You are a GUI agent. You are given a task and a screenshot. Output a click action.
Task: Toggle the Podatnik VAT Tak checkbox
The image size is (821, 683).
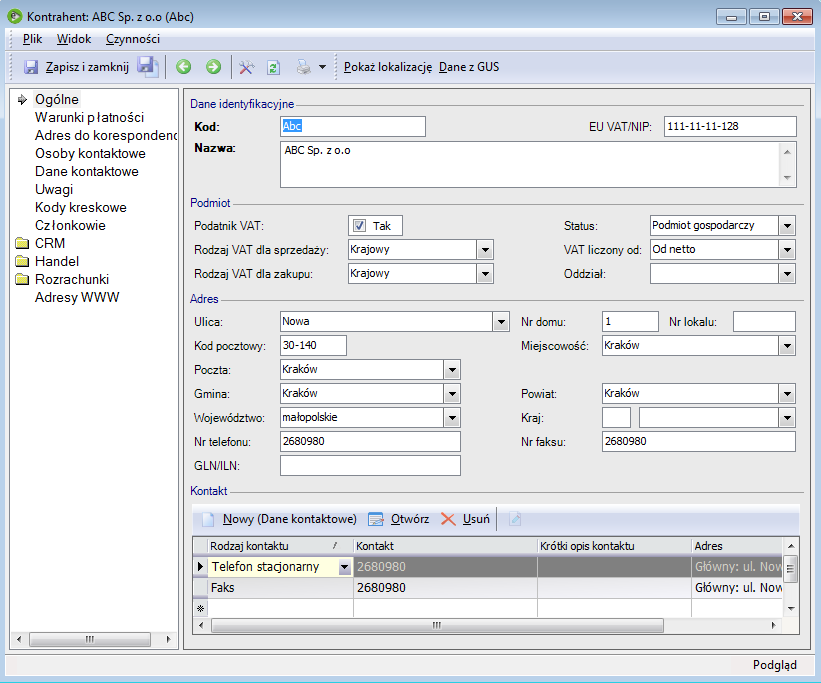pos(359,226)
